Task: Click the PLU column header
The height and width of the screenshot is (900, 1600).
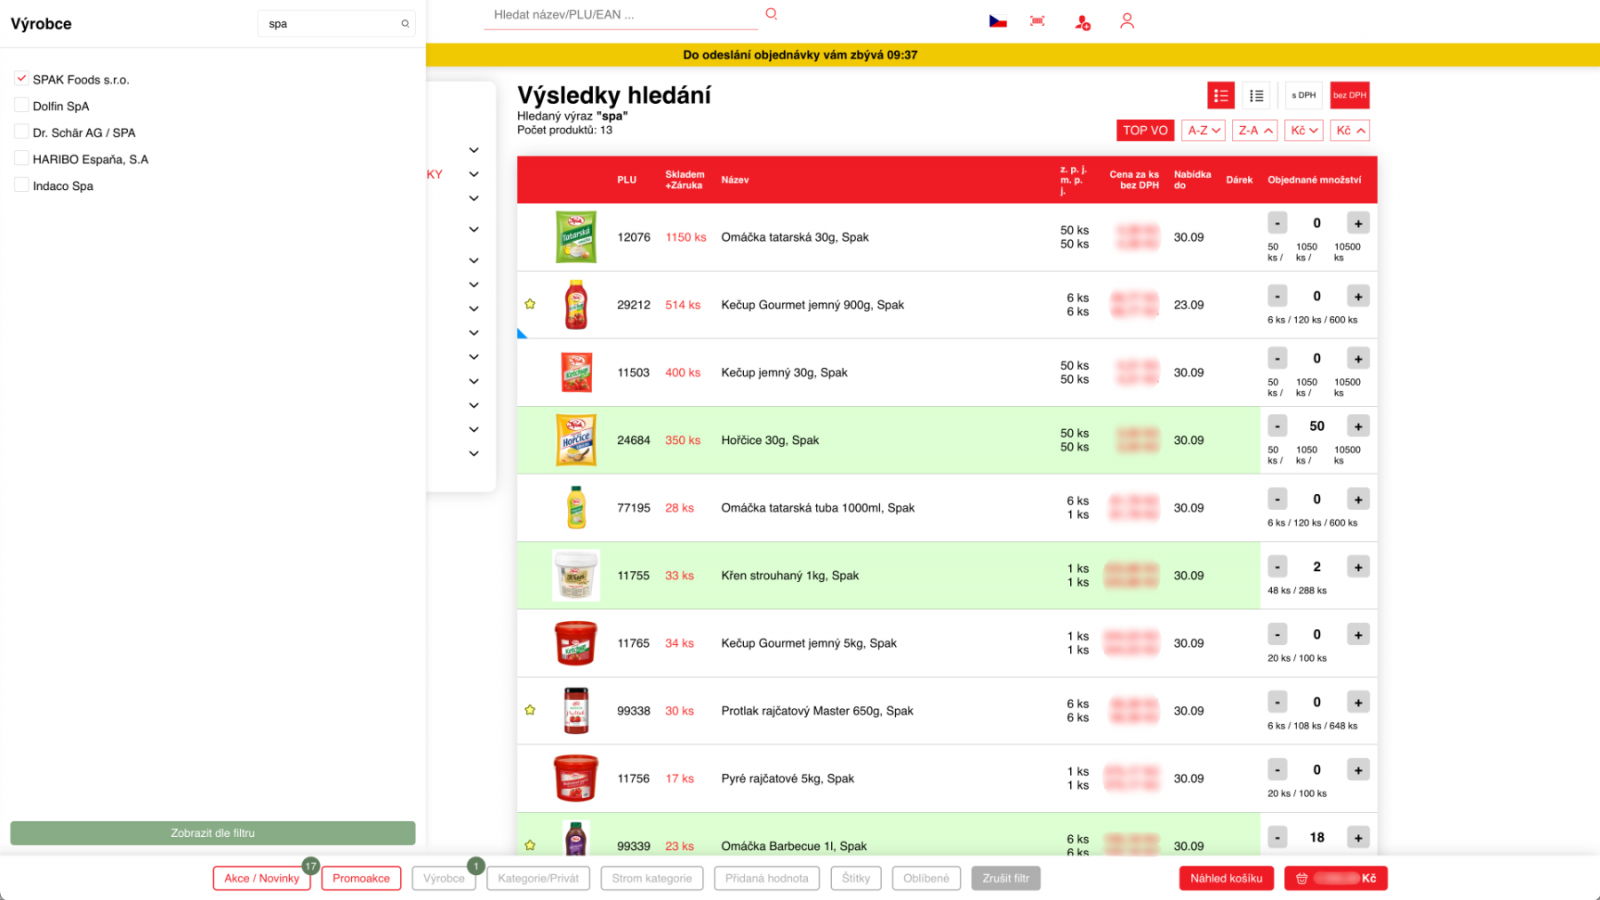Action: pyautogui.click(x=627, y=180)
